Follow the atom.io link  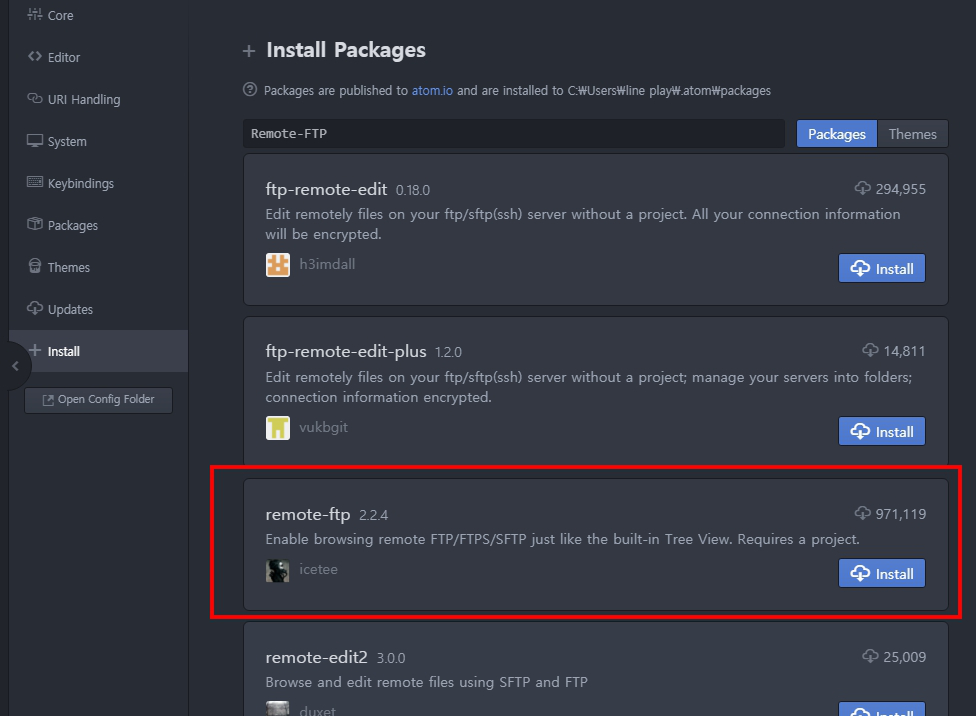(432, 91)
